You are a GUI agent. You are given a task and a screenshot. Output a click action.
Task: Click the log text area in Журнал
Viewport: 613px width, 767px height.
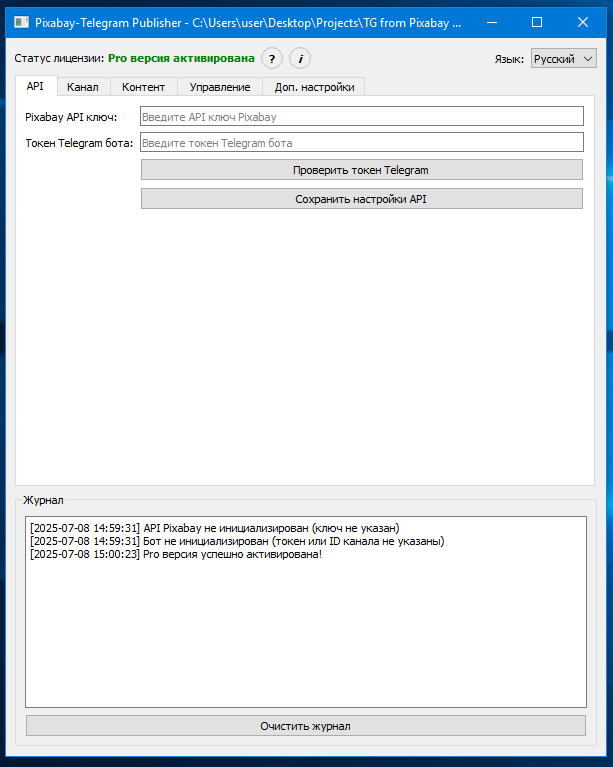point(306,611)
